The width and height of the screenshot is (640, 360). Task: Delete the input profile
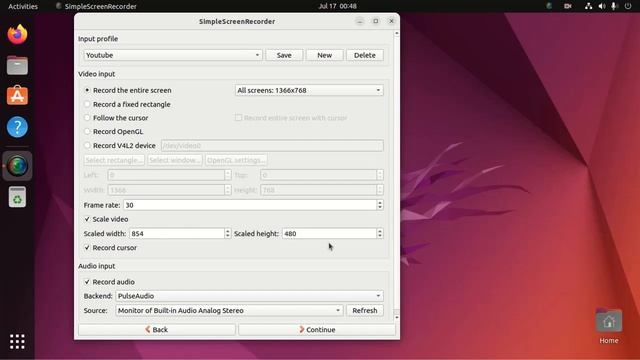(365, 55)
